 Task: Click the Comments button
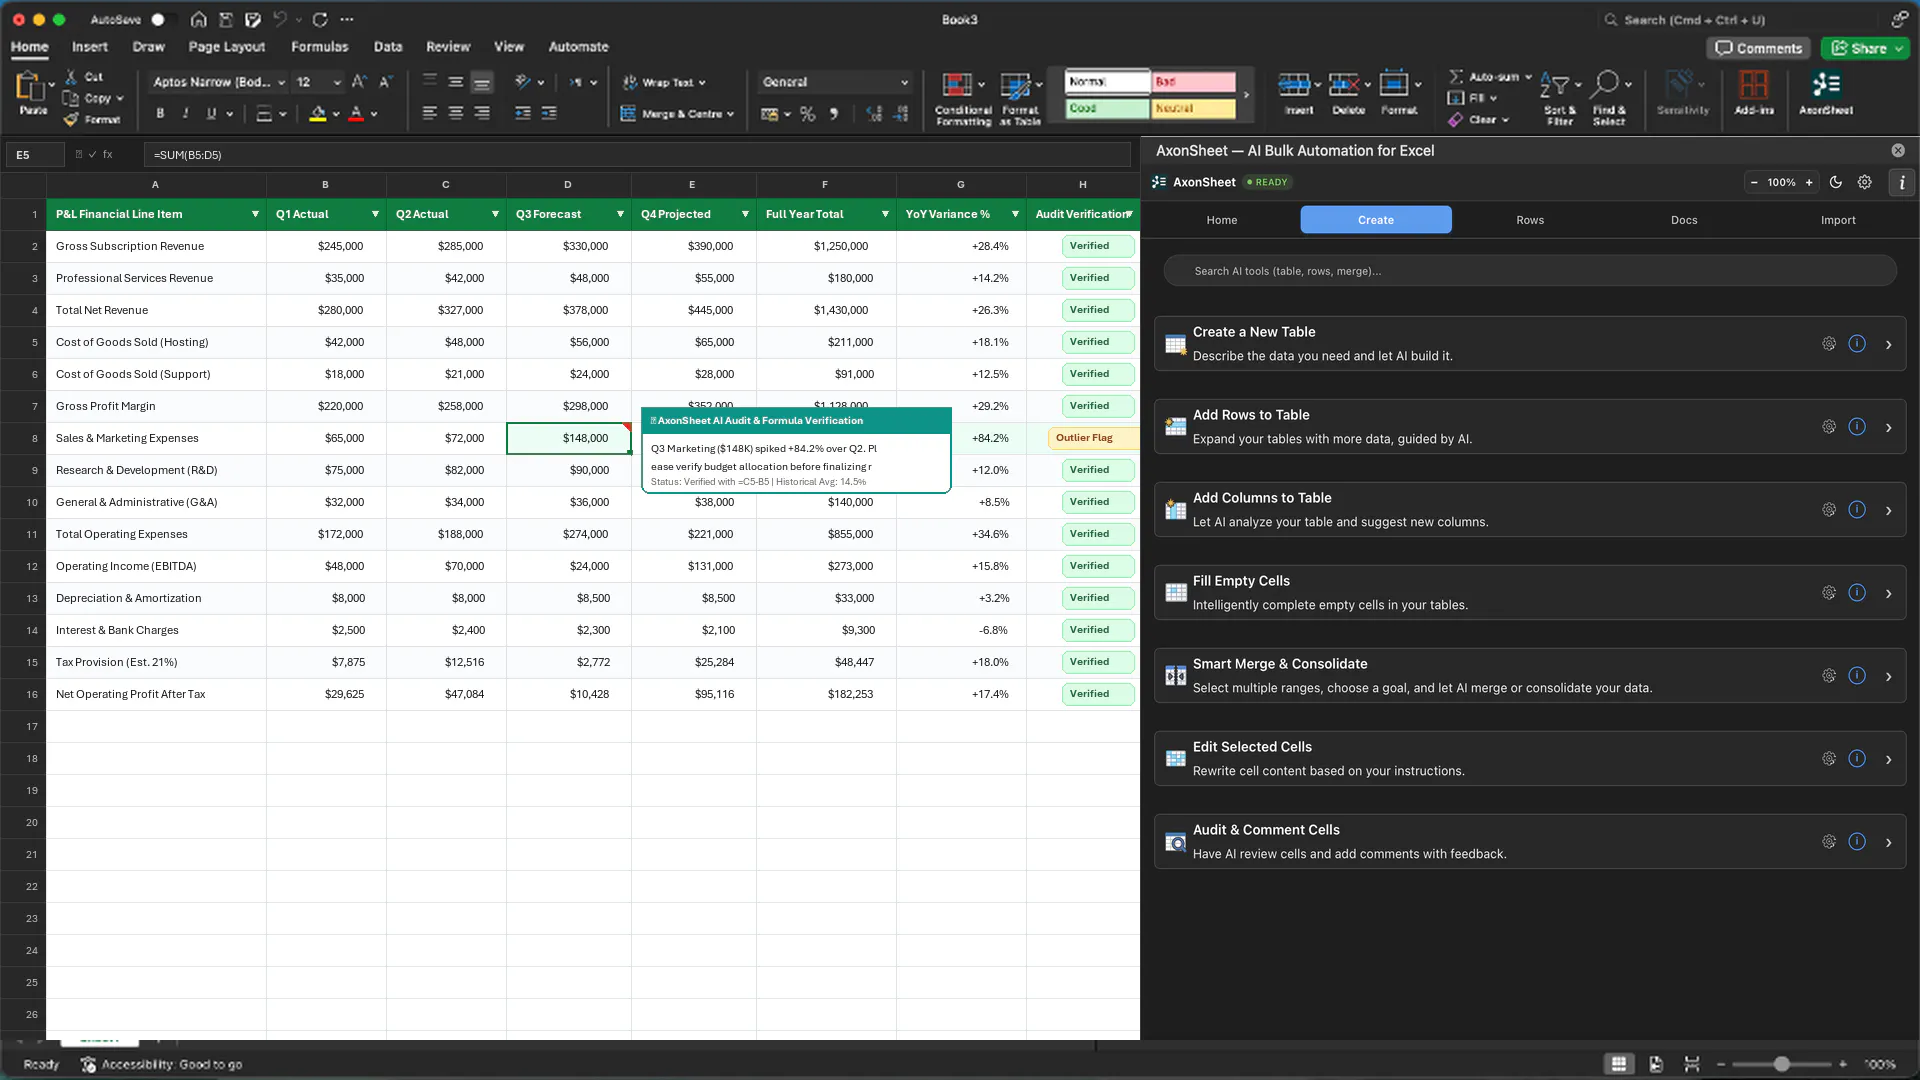[x=1759, y=48]
